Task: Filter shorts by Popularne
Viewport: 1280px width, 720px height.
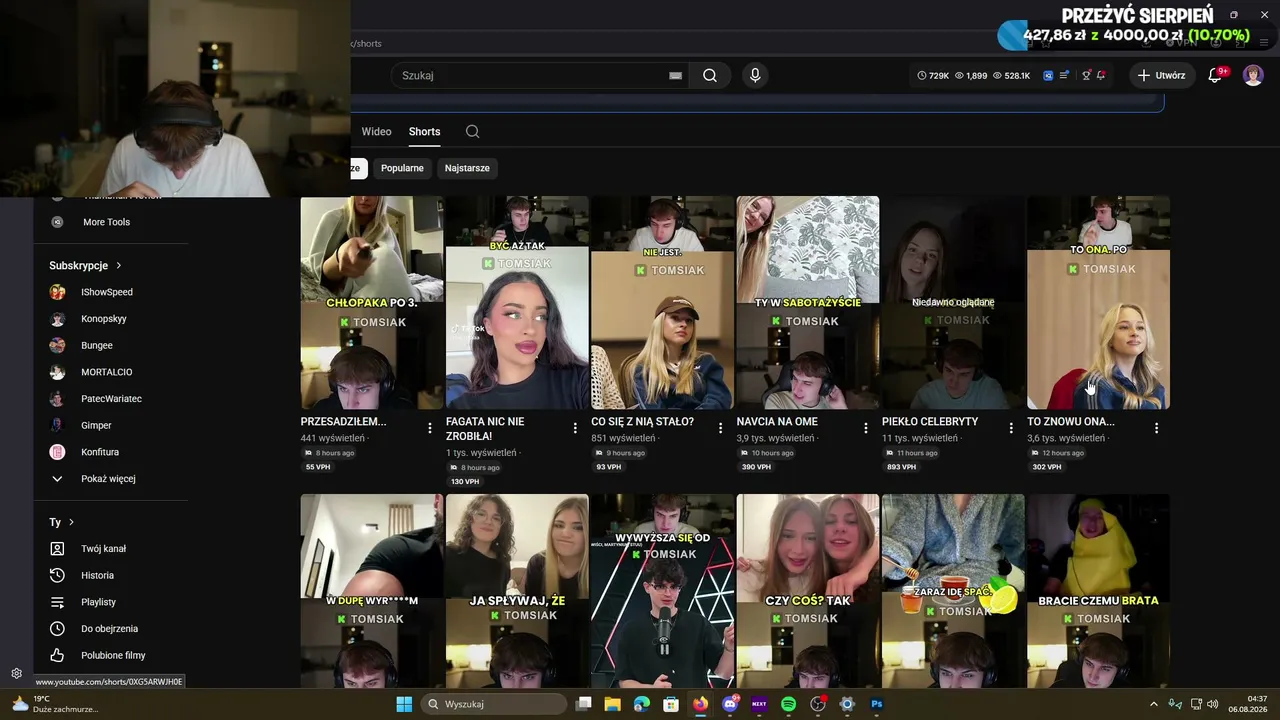Action: (x=402, y=168)
